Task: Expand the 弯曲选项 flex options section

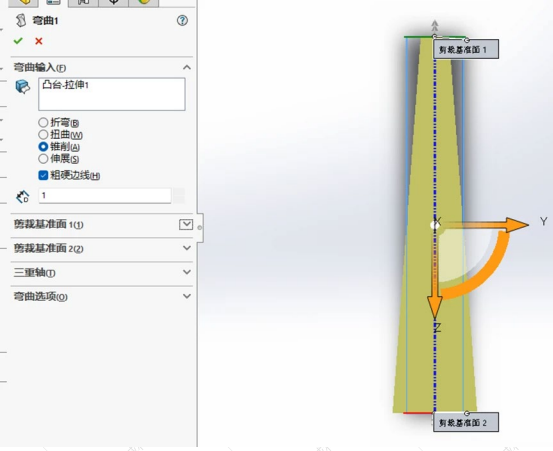Action: 187,296
